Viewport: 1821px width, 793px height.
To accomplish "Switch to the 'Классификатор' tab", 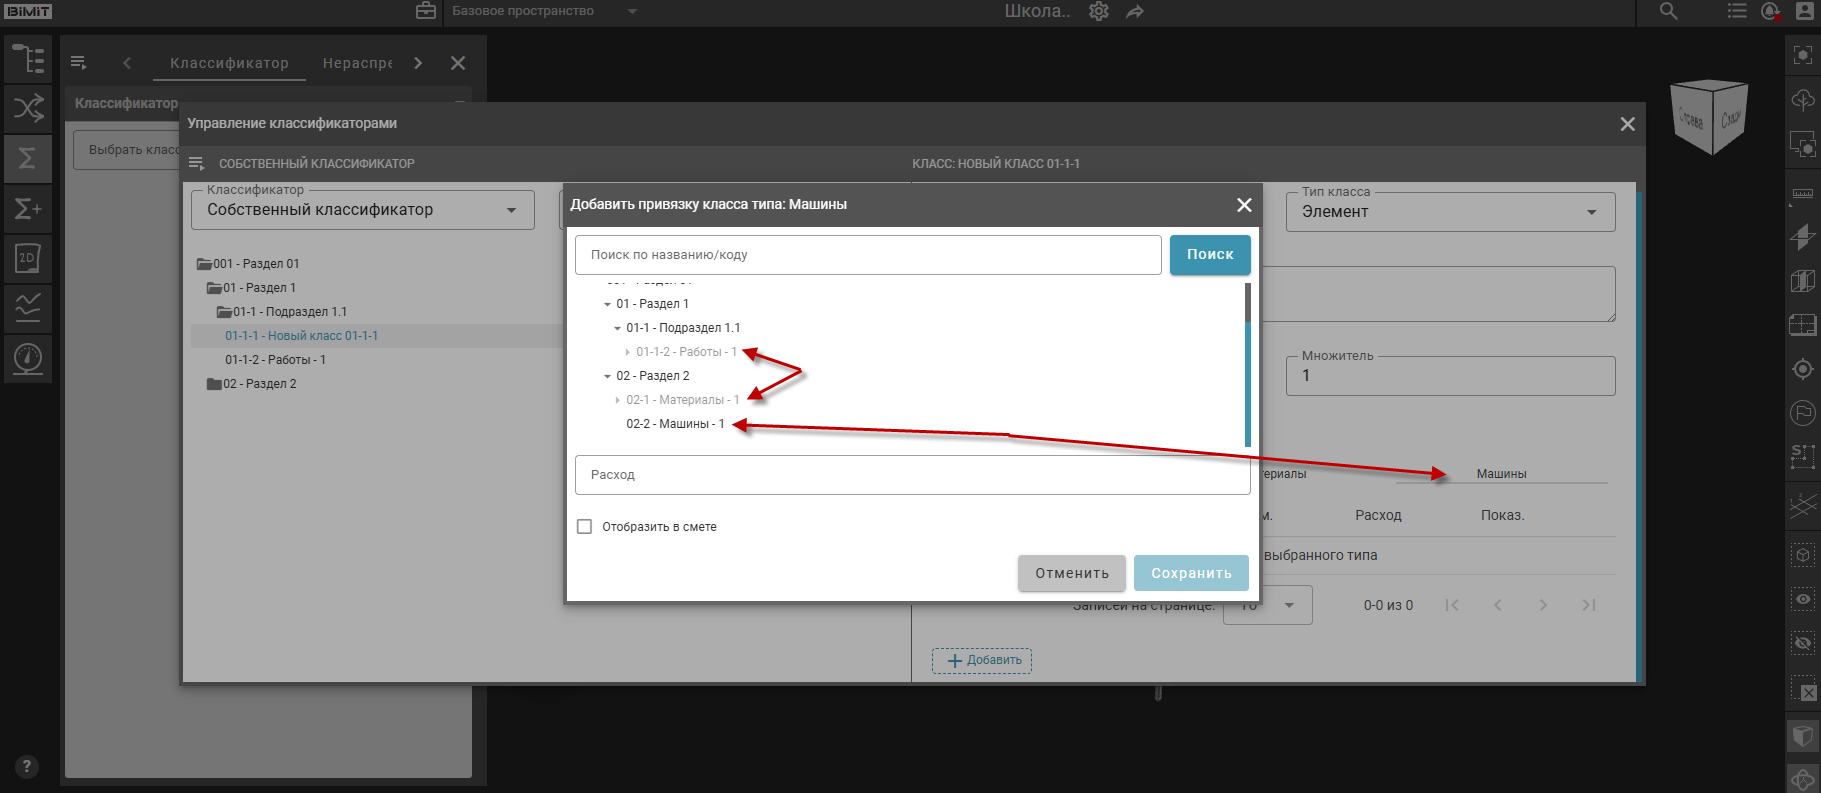I will (229, 63).
